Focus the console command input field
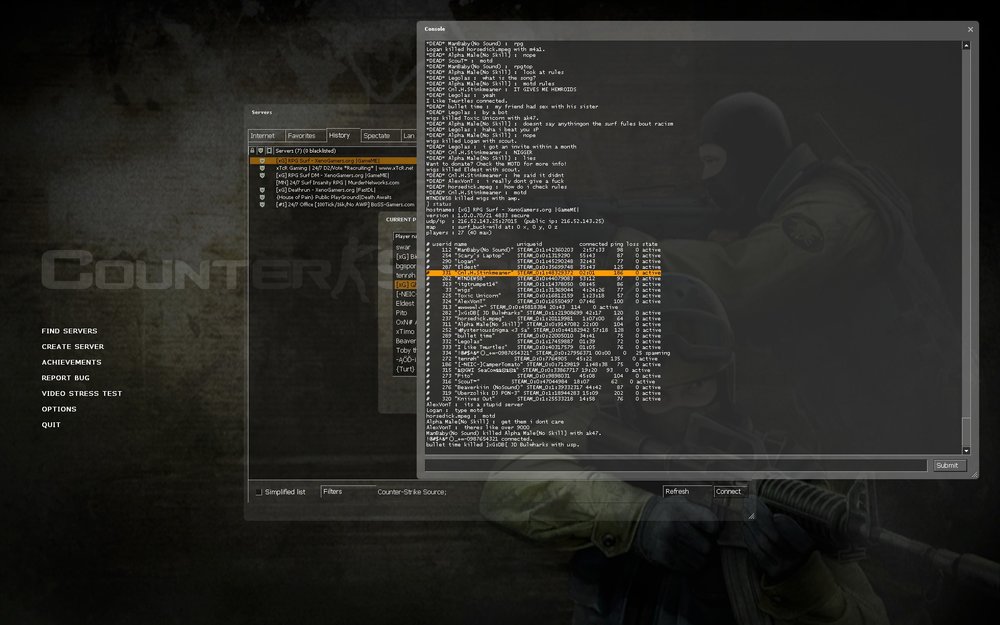Image resolution: width=1000 pixels, height=625 pixels. pyautogui.click(x=676, y=465)
